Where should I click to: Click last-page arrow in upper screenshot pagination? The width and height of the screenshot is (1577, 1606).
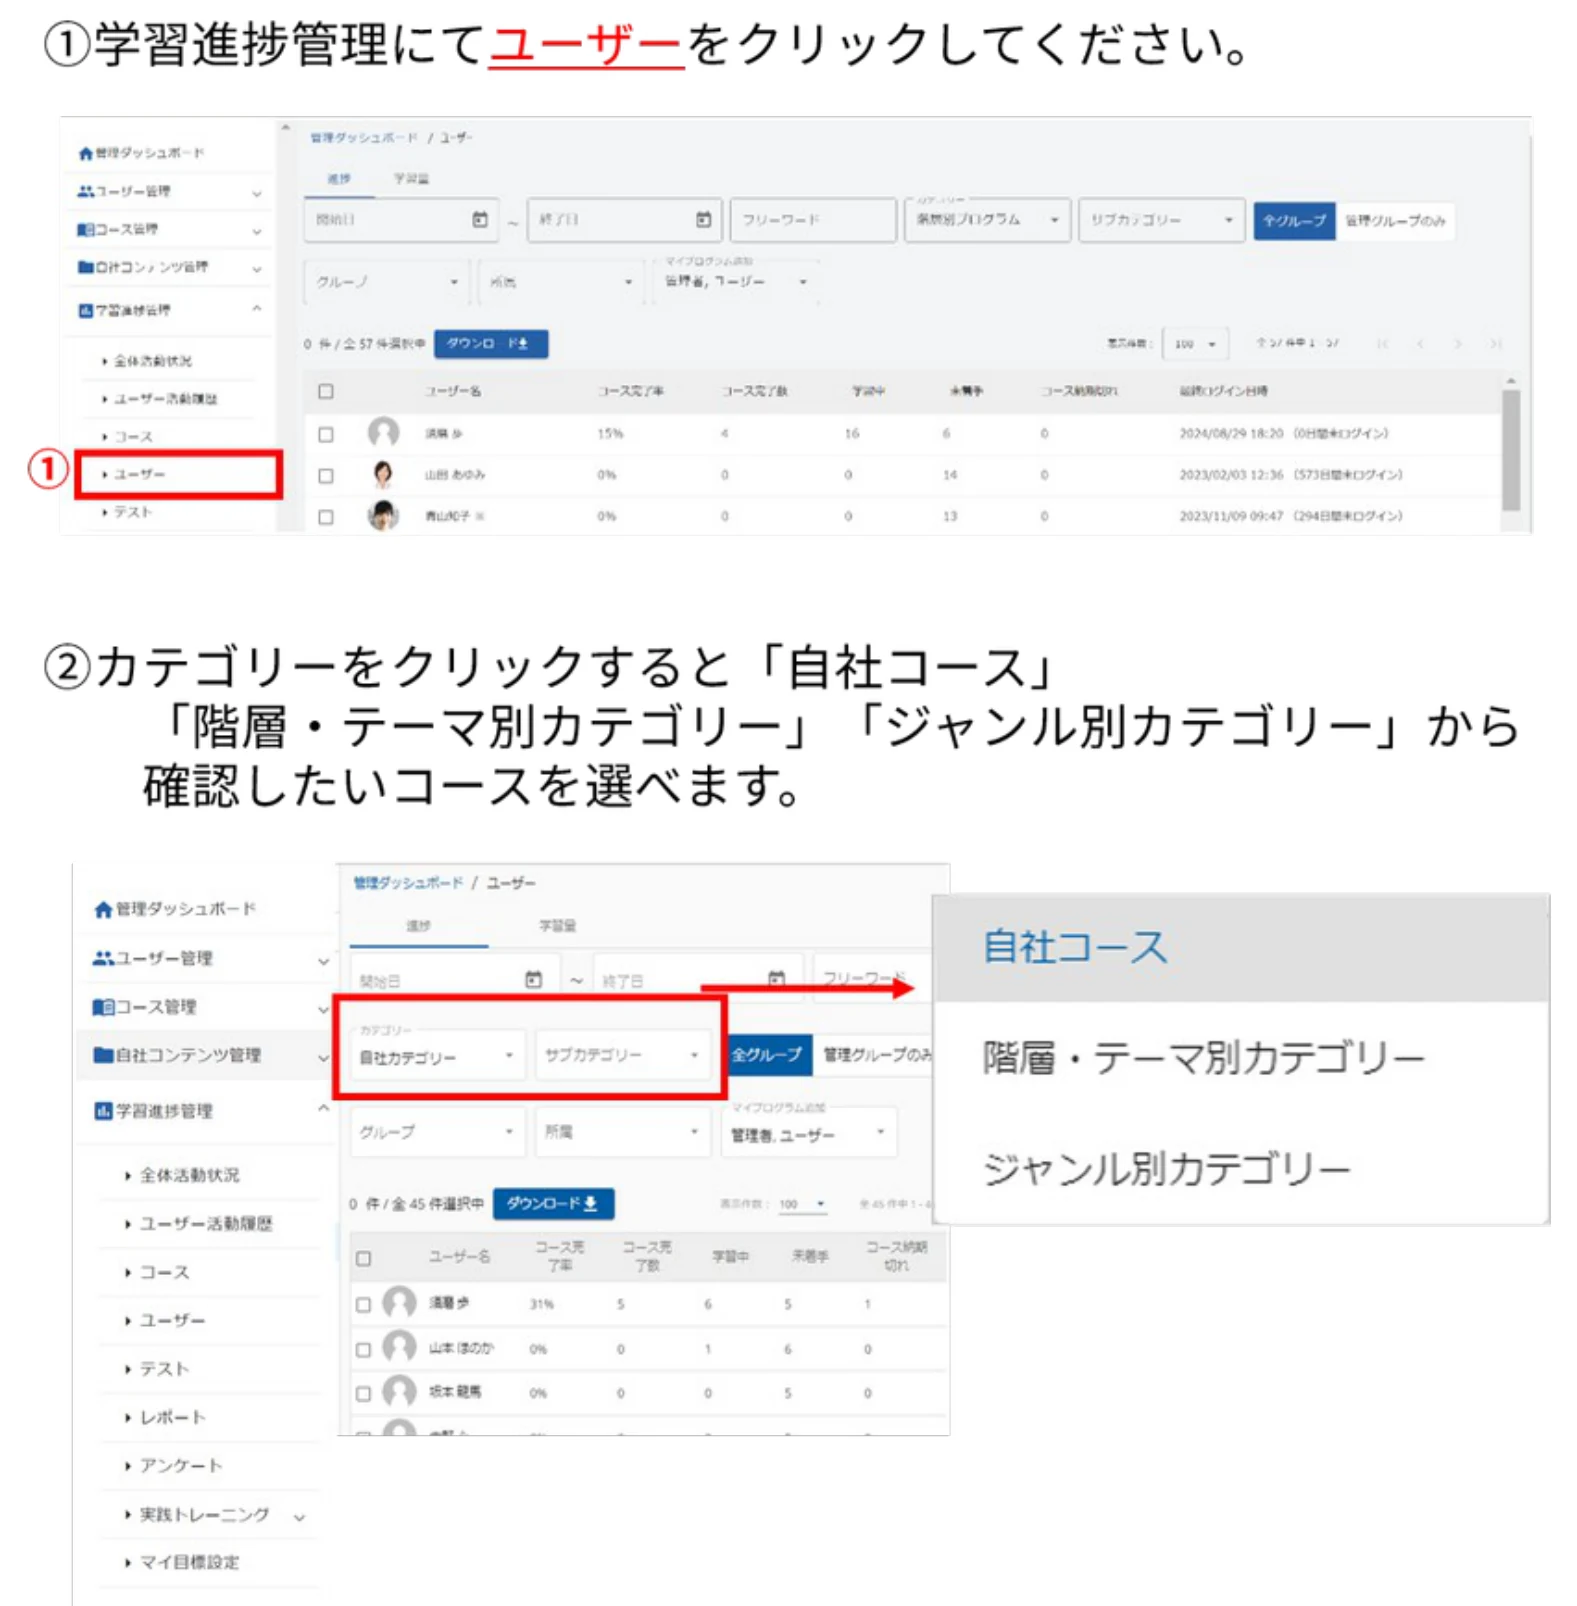pos(1495,344)
